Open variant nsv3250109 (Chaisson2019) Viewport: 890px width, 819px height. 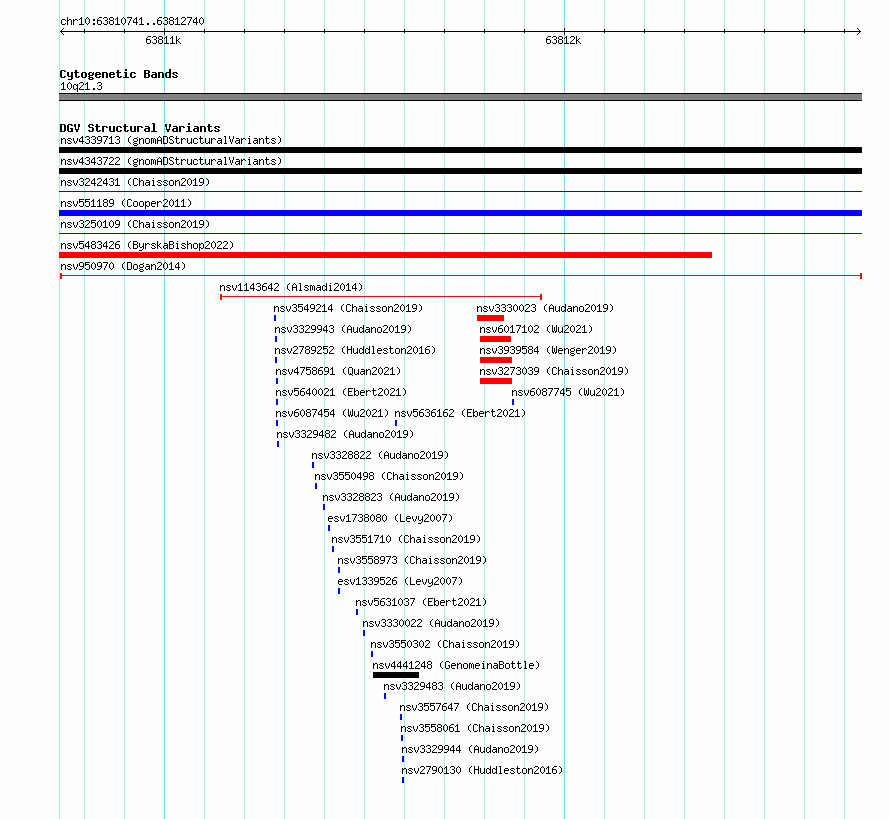pos(135,224)
